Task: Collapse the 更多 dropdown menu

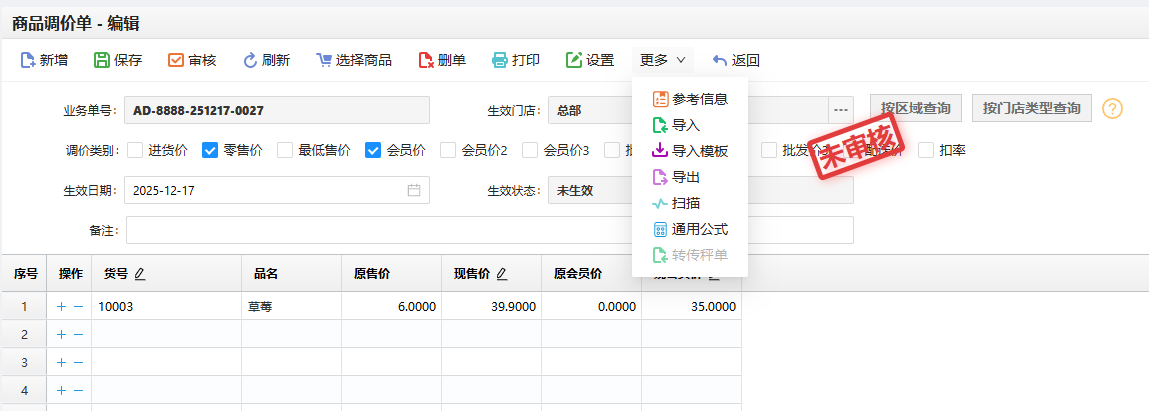Action: click(x=663, y=60)
